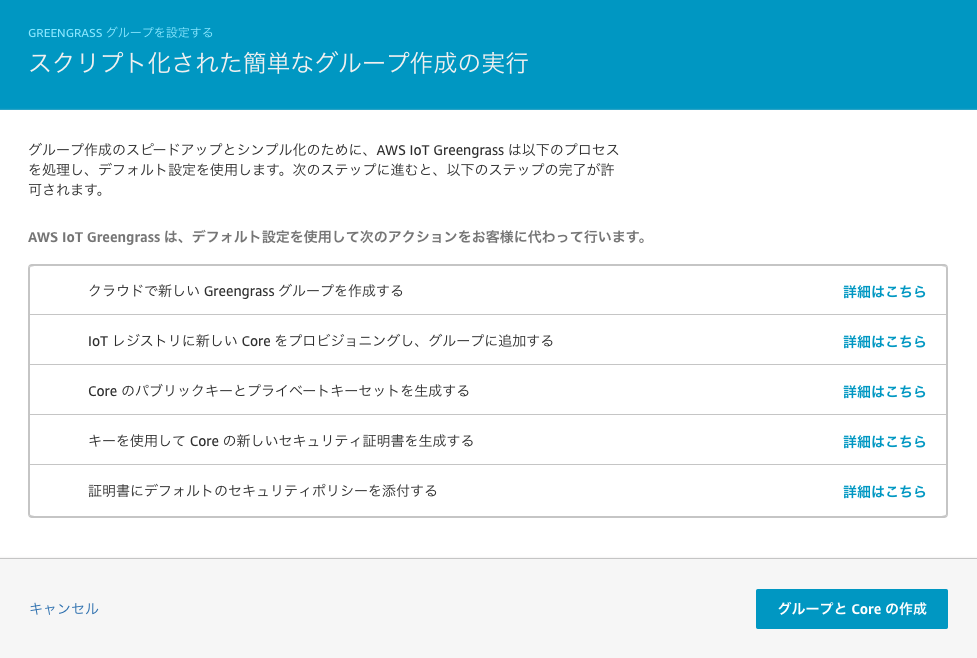Open 詳細はこちら for default security policy row
The image size is (977, 658).
(884, 491)
